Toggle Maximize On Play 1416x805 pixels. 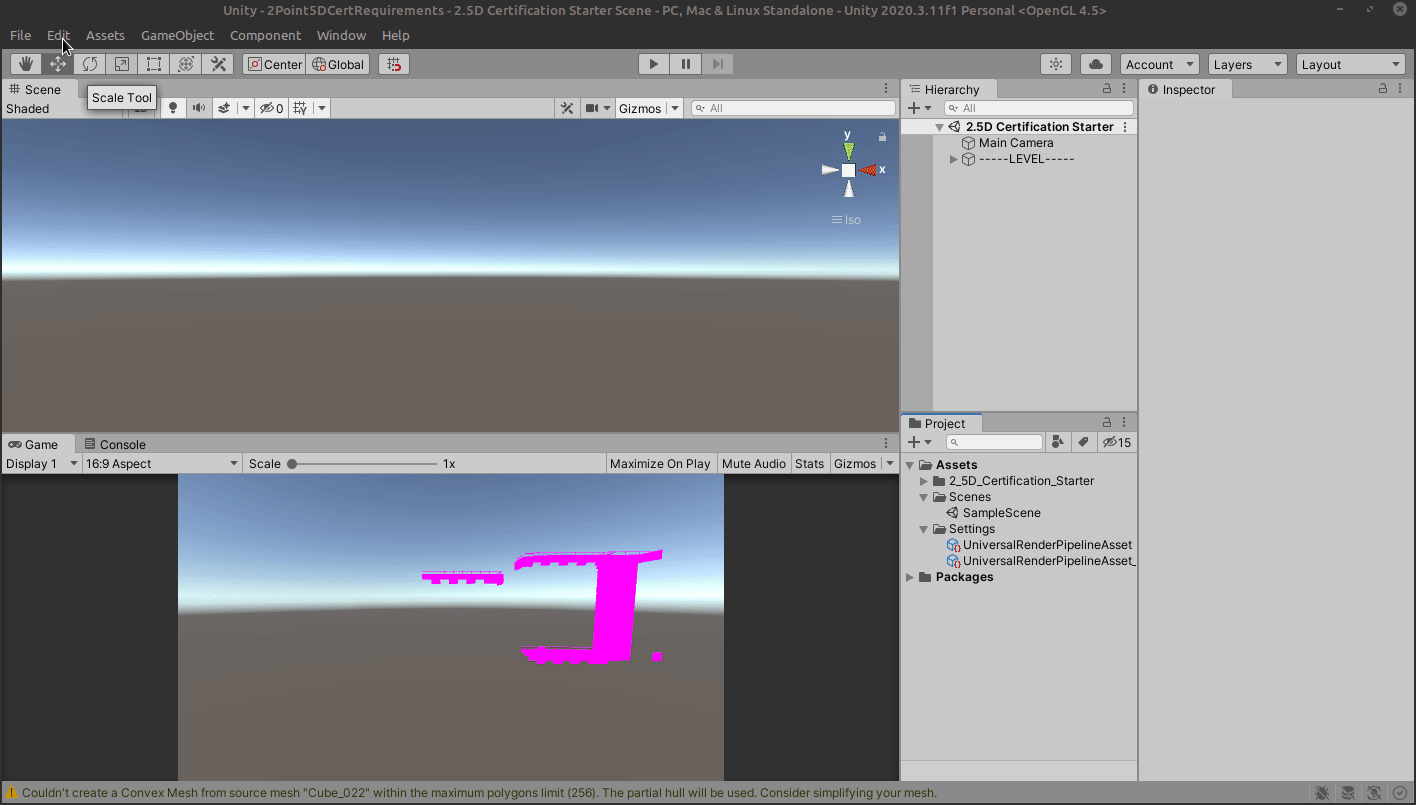660,463
